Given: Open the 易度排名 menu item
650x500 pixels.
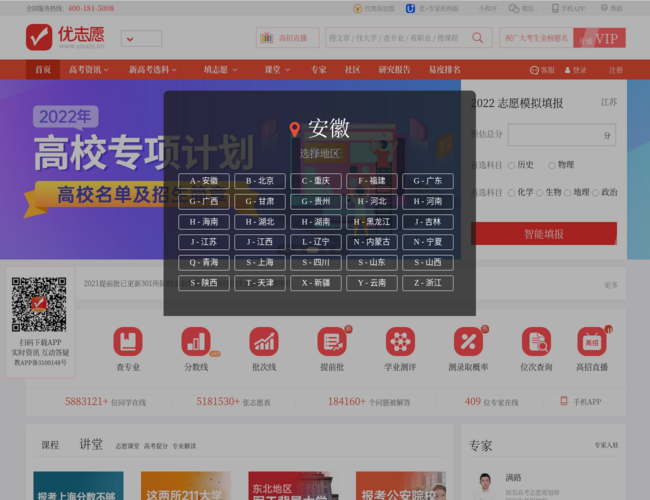Looking at the screenshot, I should click(445, 70).
